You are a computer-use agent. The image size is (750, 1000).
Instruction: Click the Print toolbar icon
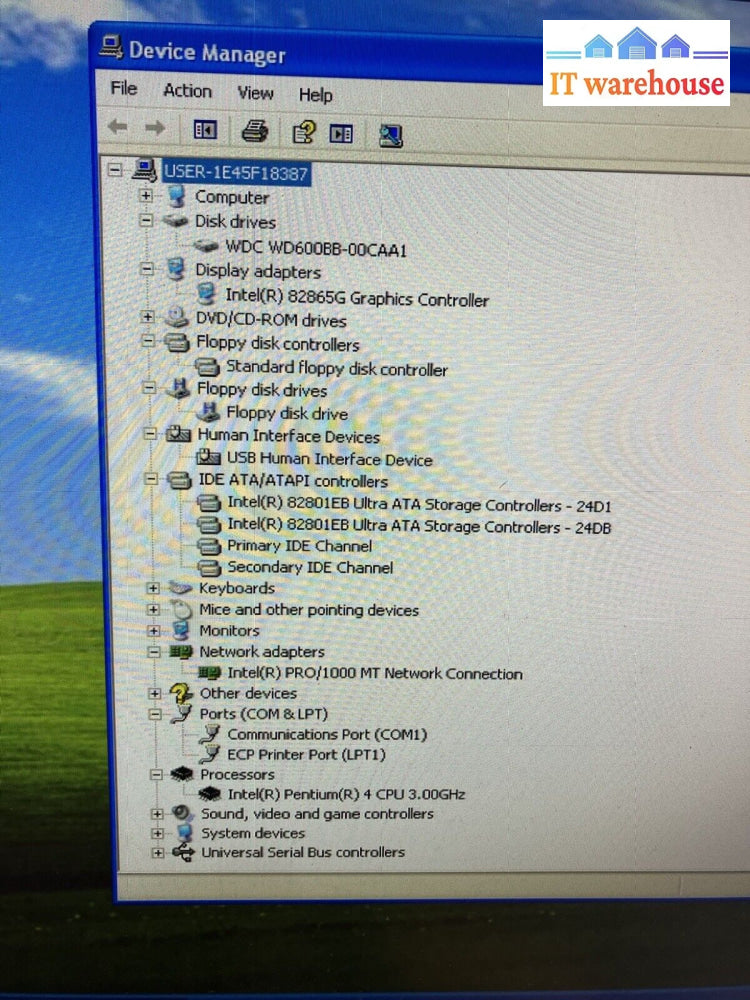click(x=255, y=130)
